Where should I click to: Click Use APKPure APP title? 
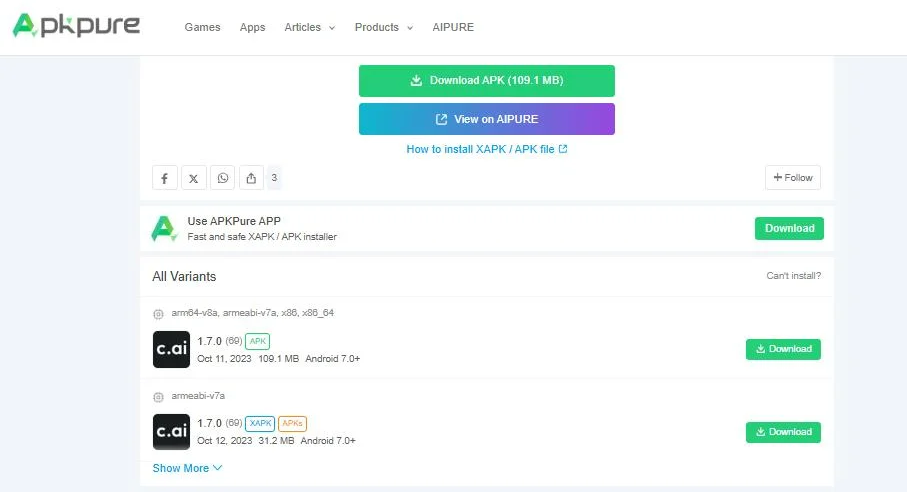tap(234, 221)
